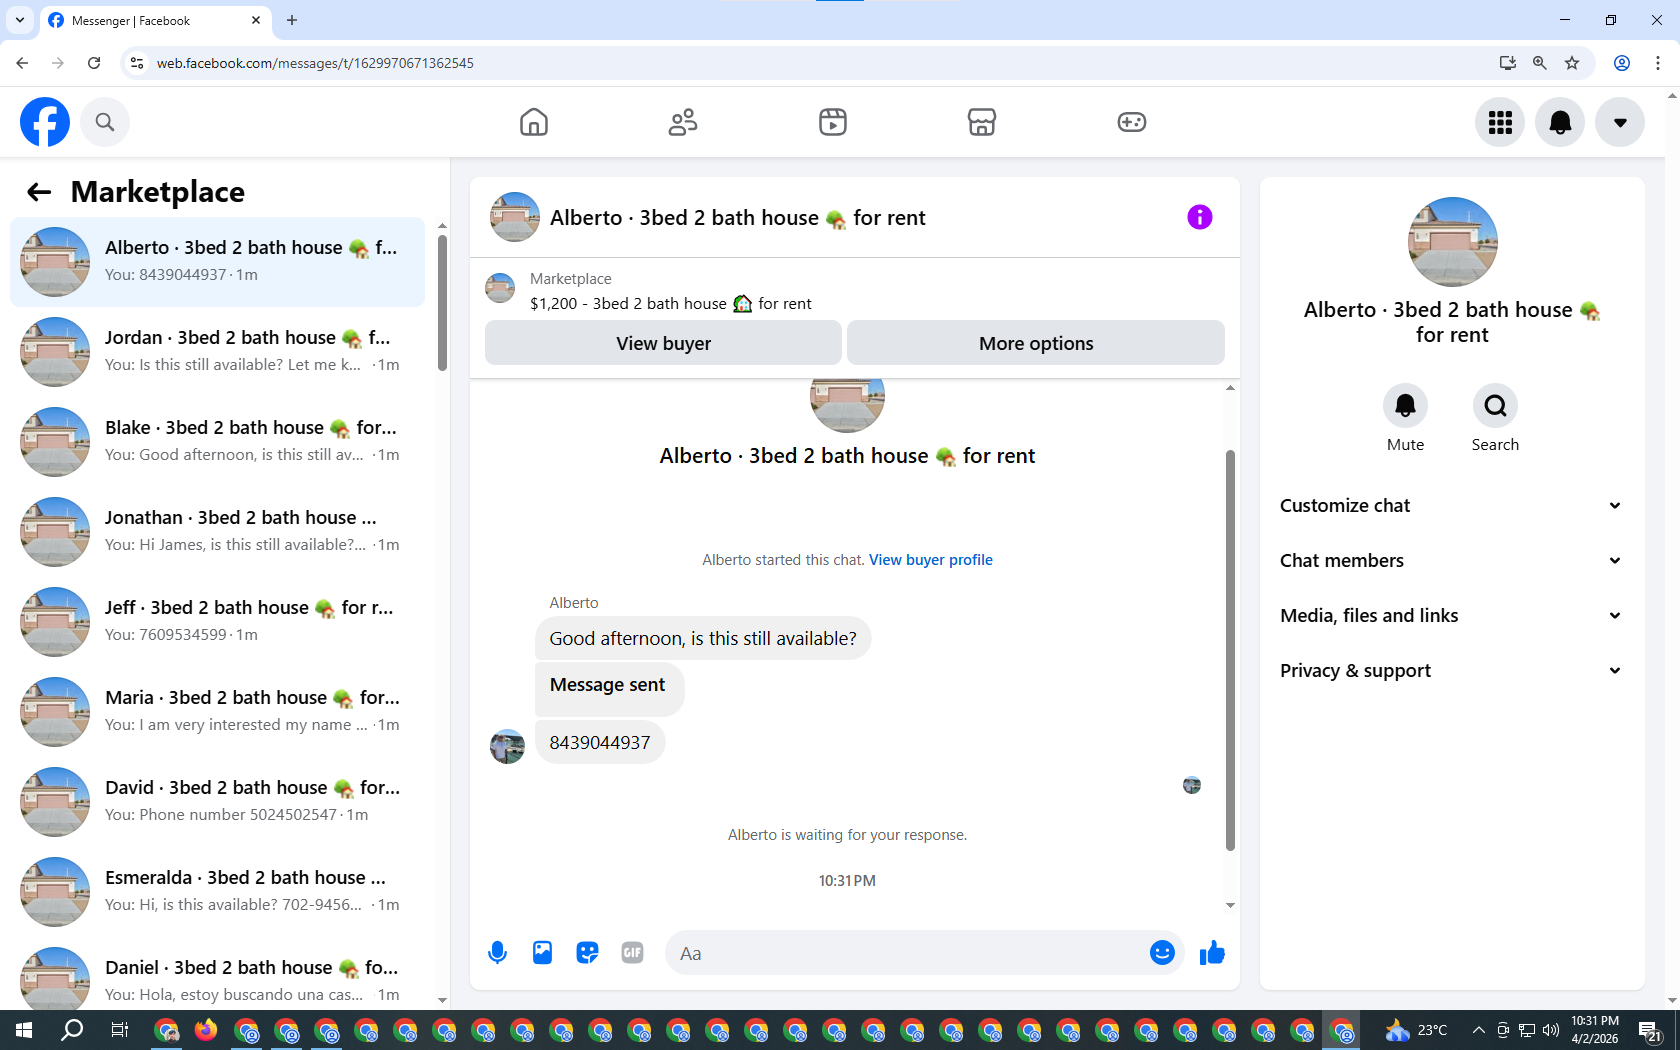Viewport: 1680px width, 1050px height.
Task: Launch Firefox from the taskbar
Action: tap(206, 1030)
